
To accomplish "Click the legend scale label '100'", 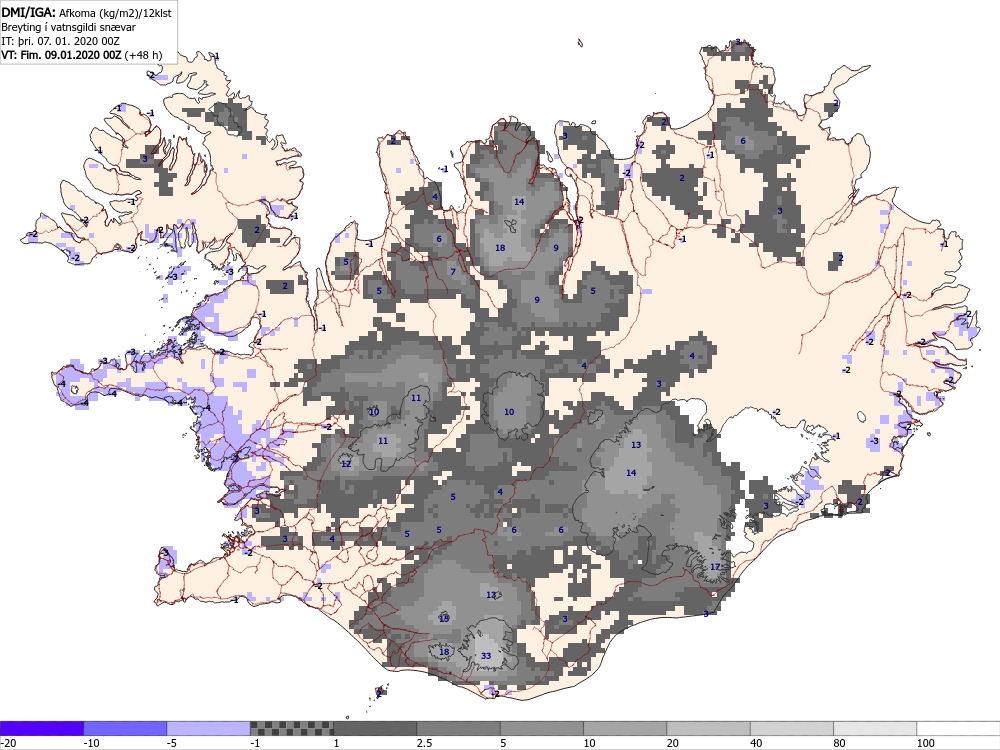I will point(925,743).
